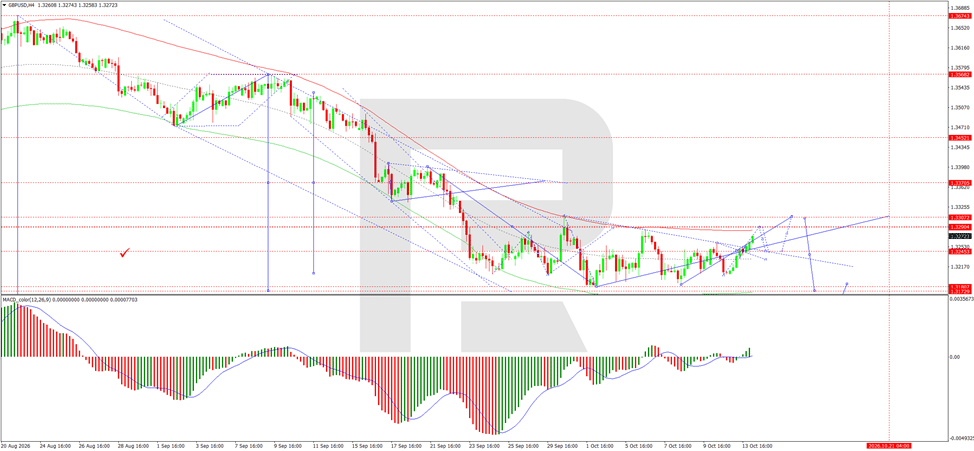974x451 pixels.
Task: Click the red price level label 1.31867
Action: [x=960, y=286]
